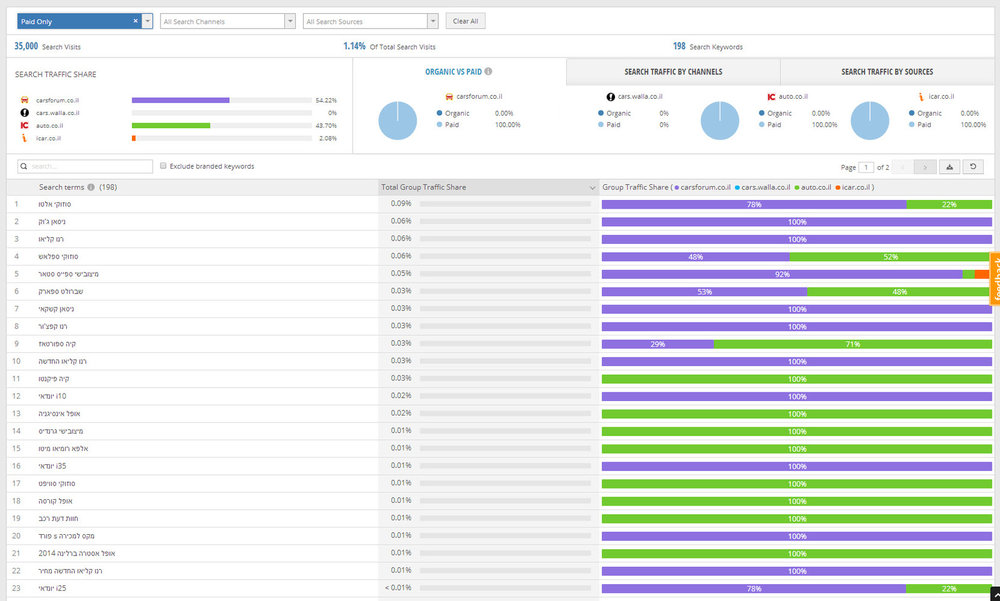Open the Paid Only filter dropdown arrow
Image resolution: width=1000 pixels, height=601 pixels.
pyautogui.click(x=147, y=21)
